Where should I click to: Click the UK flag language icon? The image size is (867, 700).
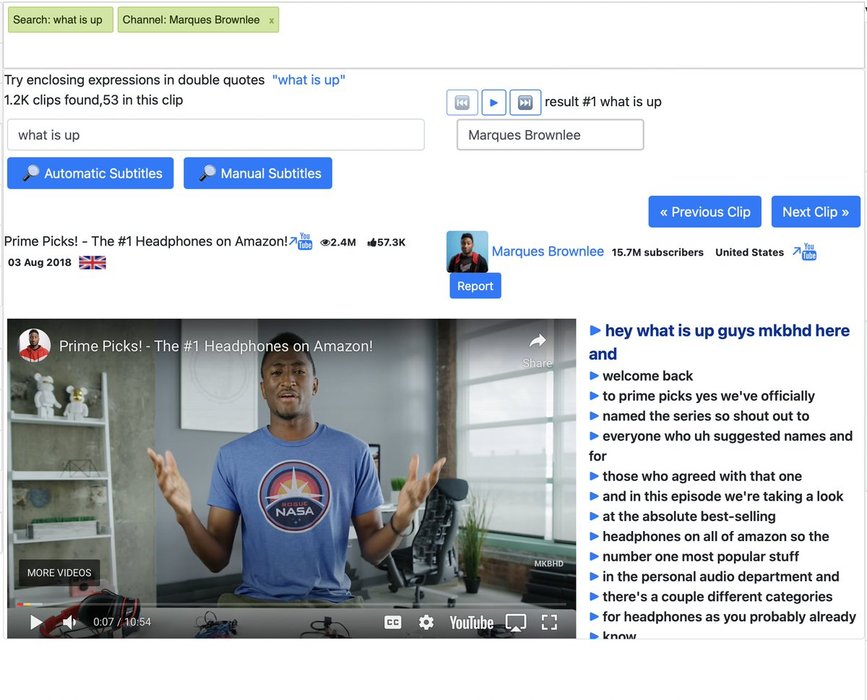click(92, 263)
